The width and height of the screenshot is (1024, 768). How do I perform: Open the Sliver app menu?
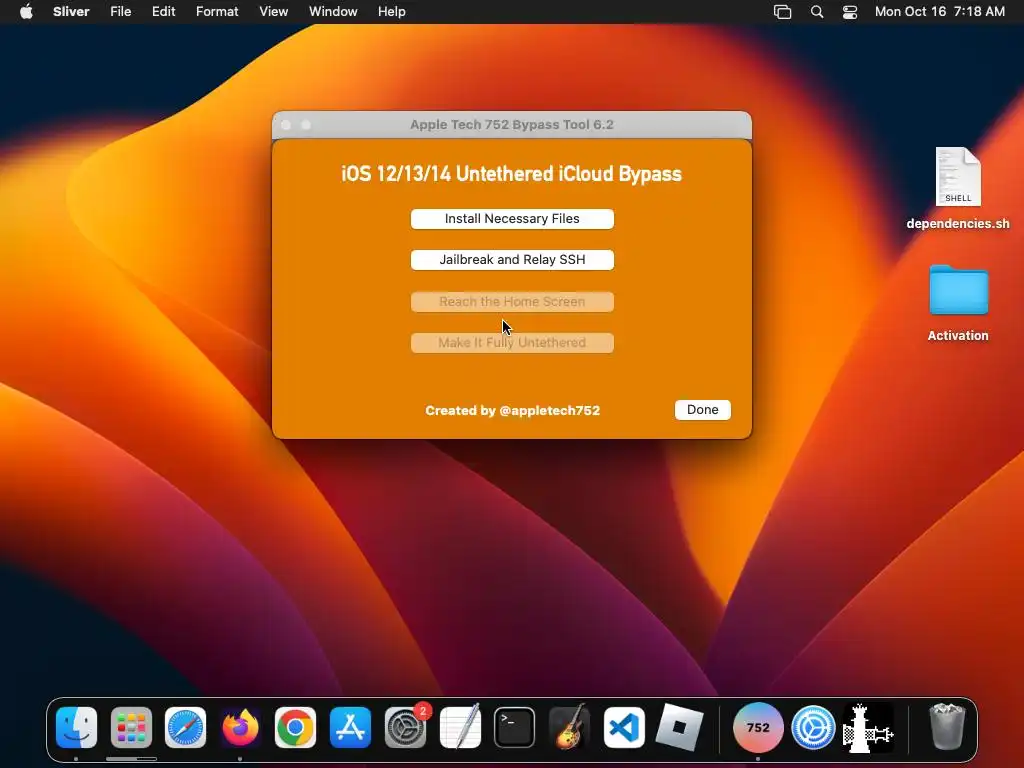point(71,12)
